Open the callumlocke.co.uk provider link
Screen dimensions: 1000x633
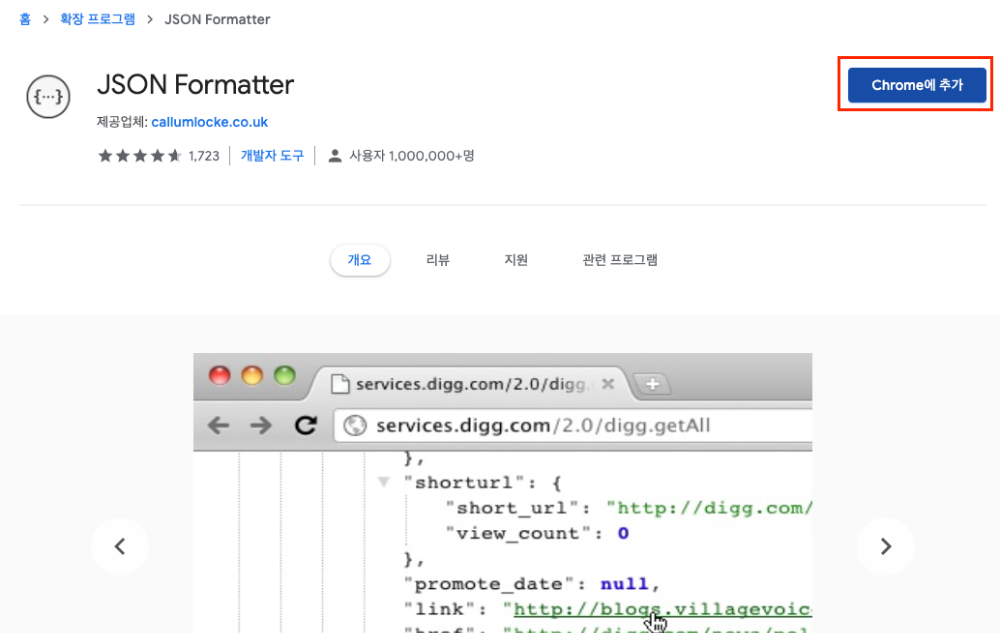(x=209, y=122)
